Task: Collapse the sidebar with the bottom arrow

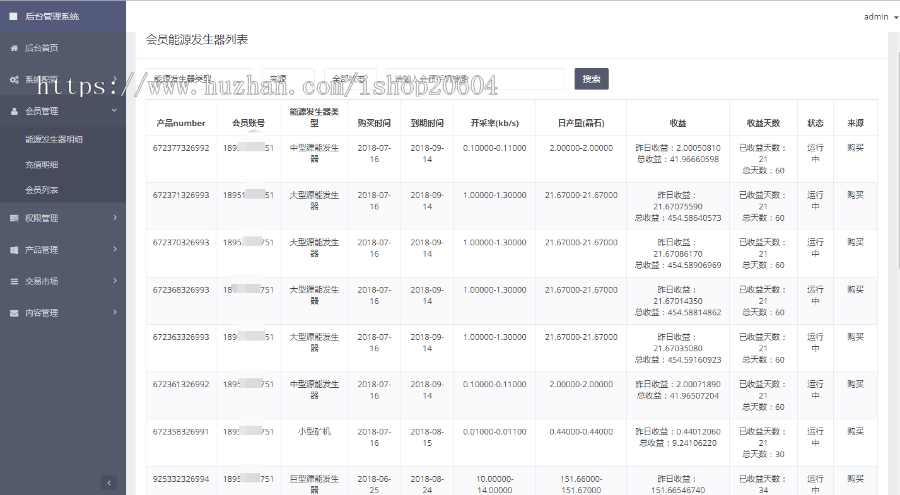Action: (x=110, y=483)
